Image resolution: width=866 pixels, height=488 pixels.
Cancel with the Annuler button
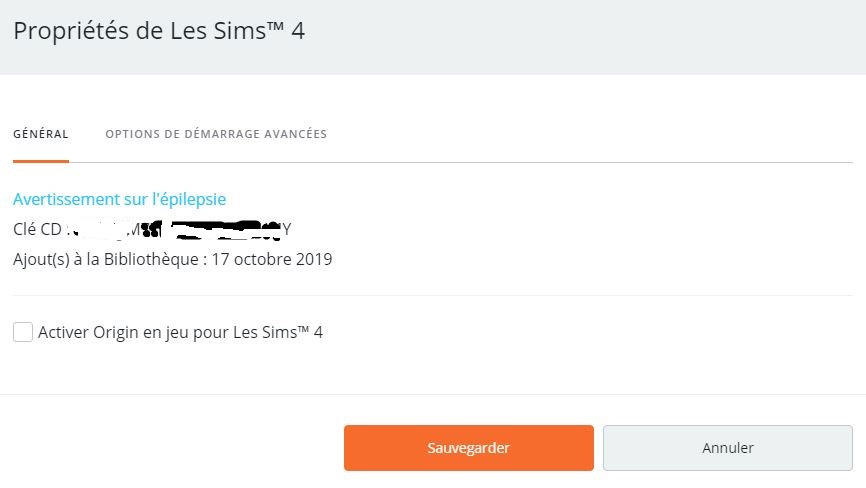tap(727, 448)
